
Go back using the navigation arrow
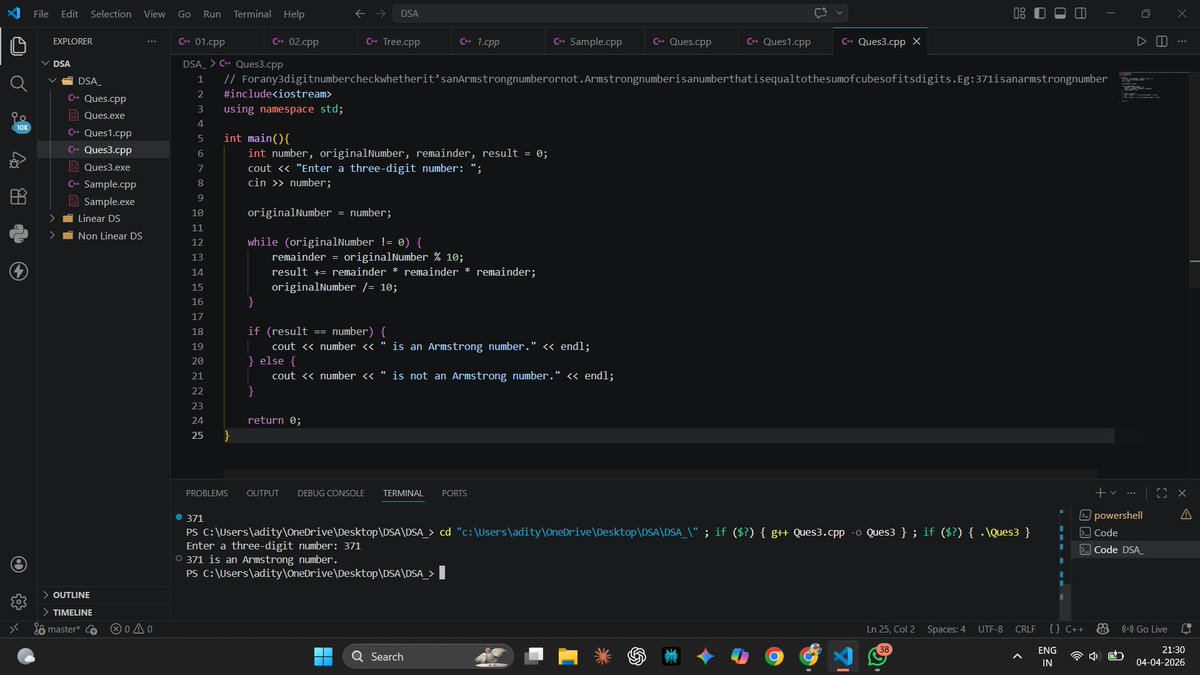[x=360, y=14]
